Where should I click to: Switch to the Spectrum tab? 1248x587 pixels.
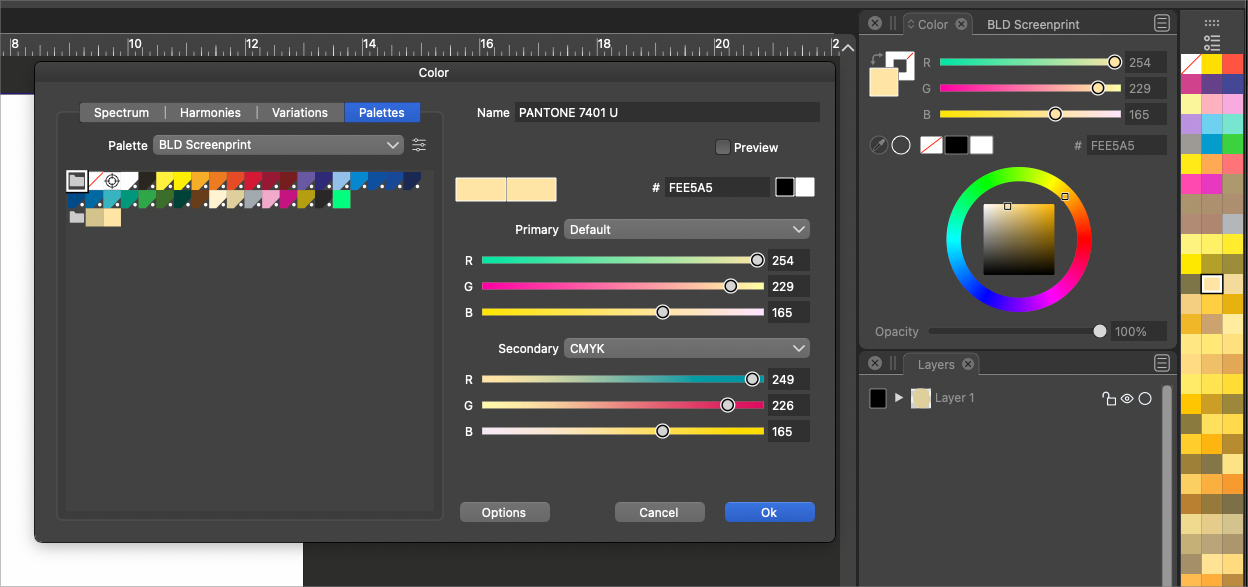(x=121, y=113)
